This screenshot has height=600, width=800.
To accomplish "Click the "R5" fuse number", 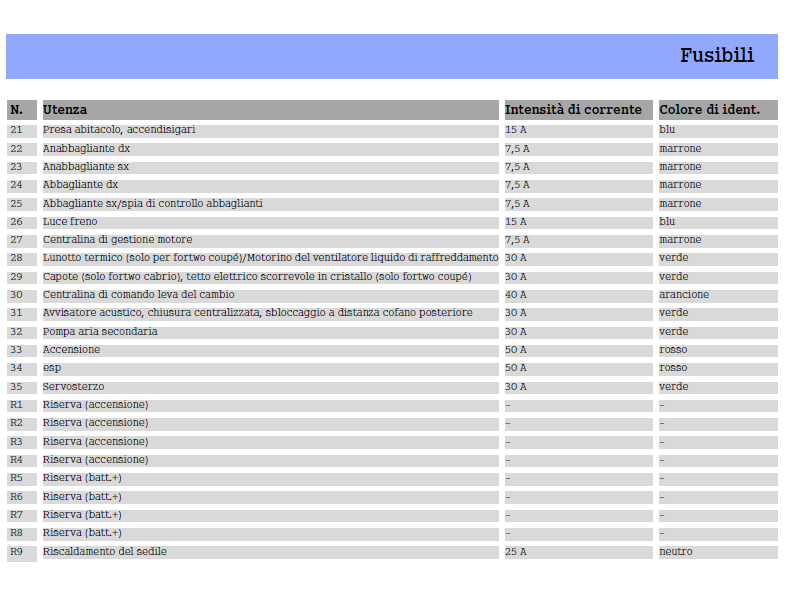I will coord(16,478).
